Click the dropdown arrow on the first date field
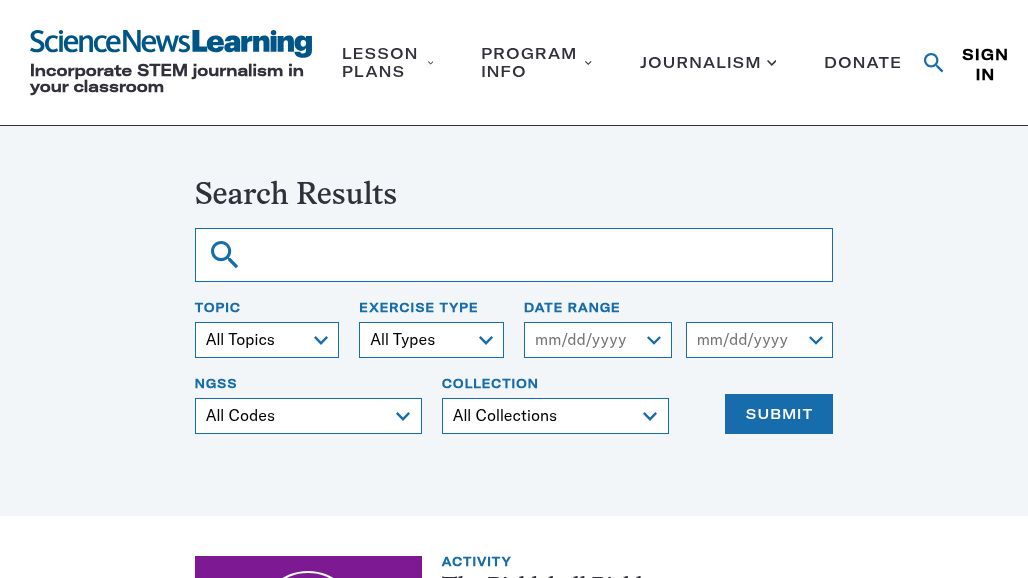 [654, 340]
